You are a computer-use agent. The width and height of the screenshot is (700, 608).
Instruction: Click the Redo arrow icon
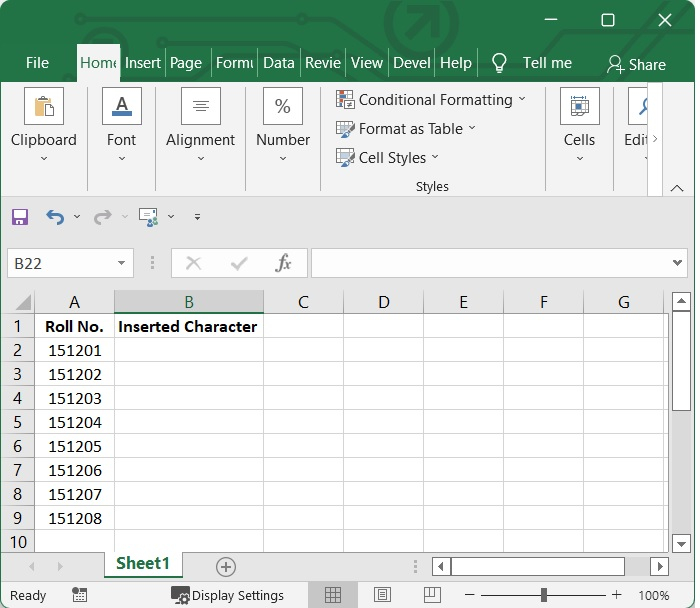coord(103,217)
